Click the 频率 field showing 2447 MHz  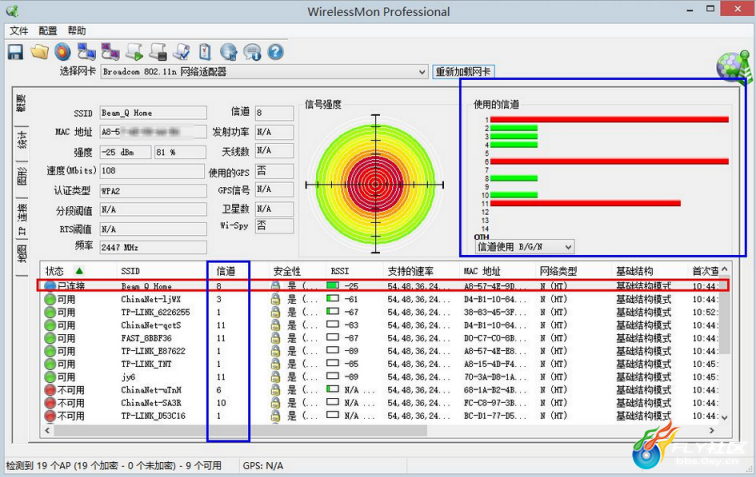tap(153, 247)
